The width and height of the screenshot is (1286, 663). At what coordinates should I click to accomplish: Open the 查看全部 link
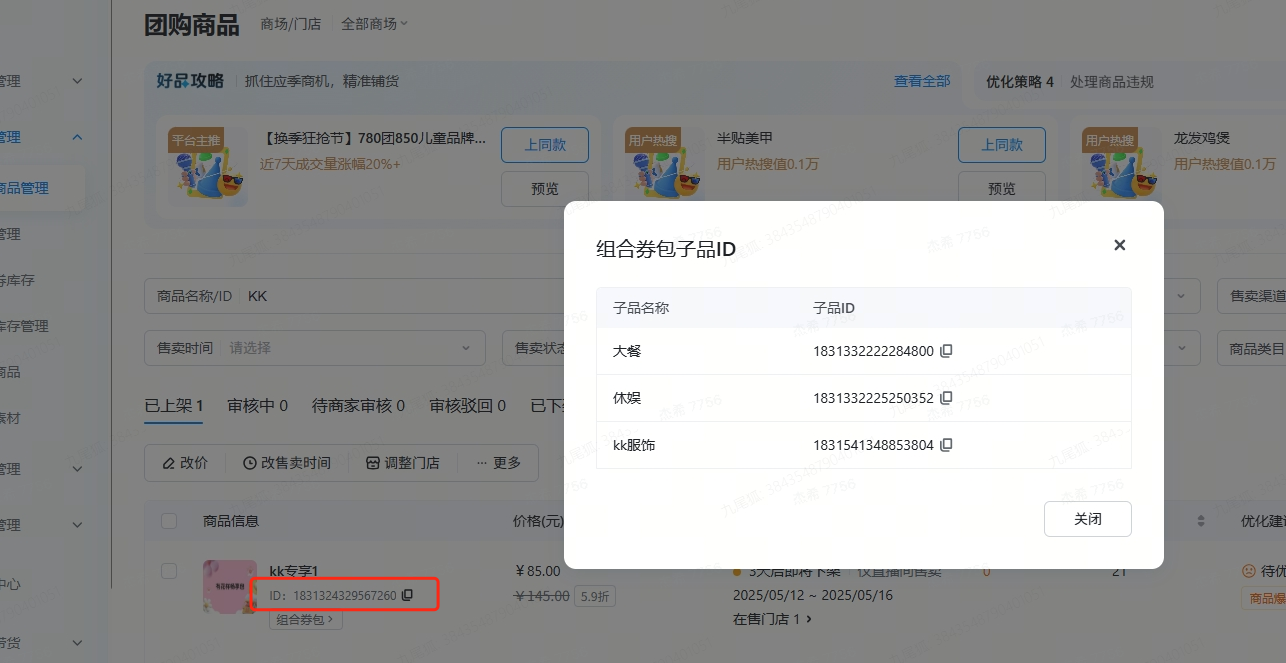921,81
